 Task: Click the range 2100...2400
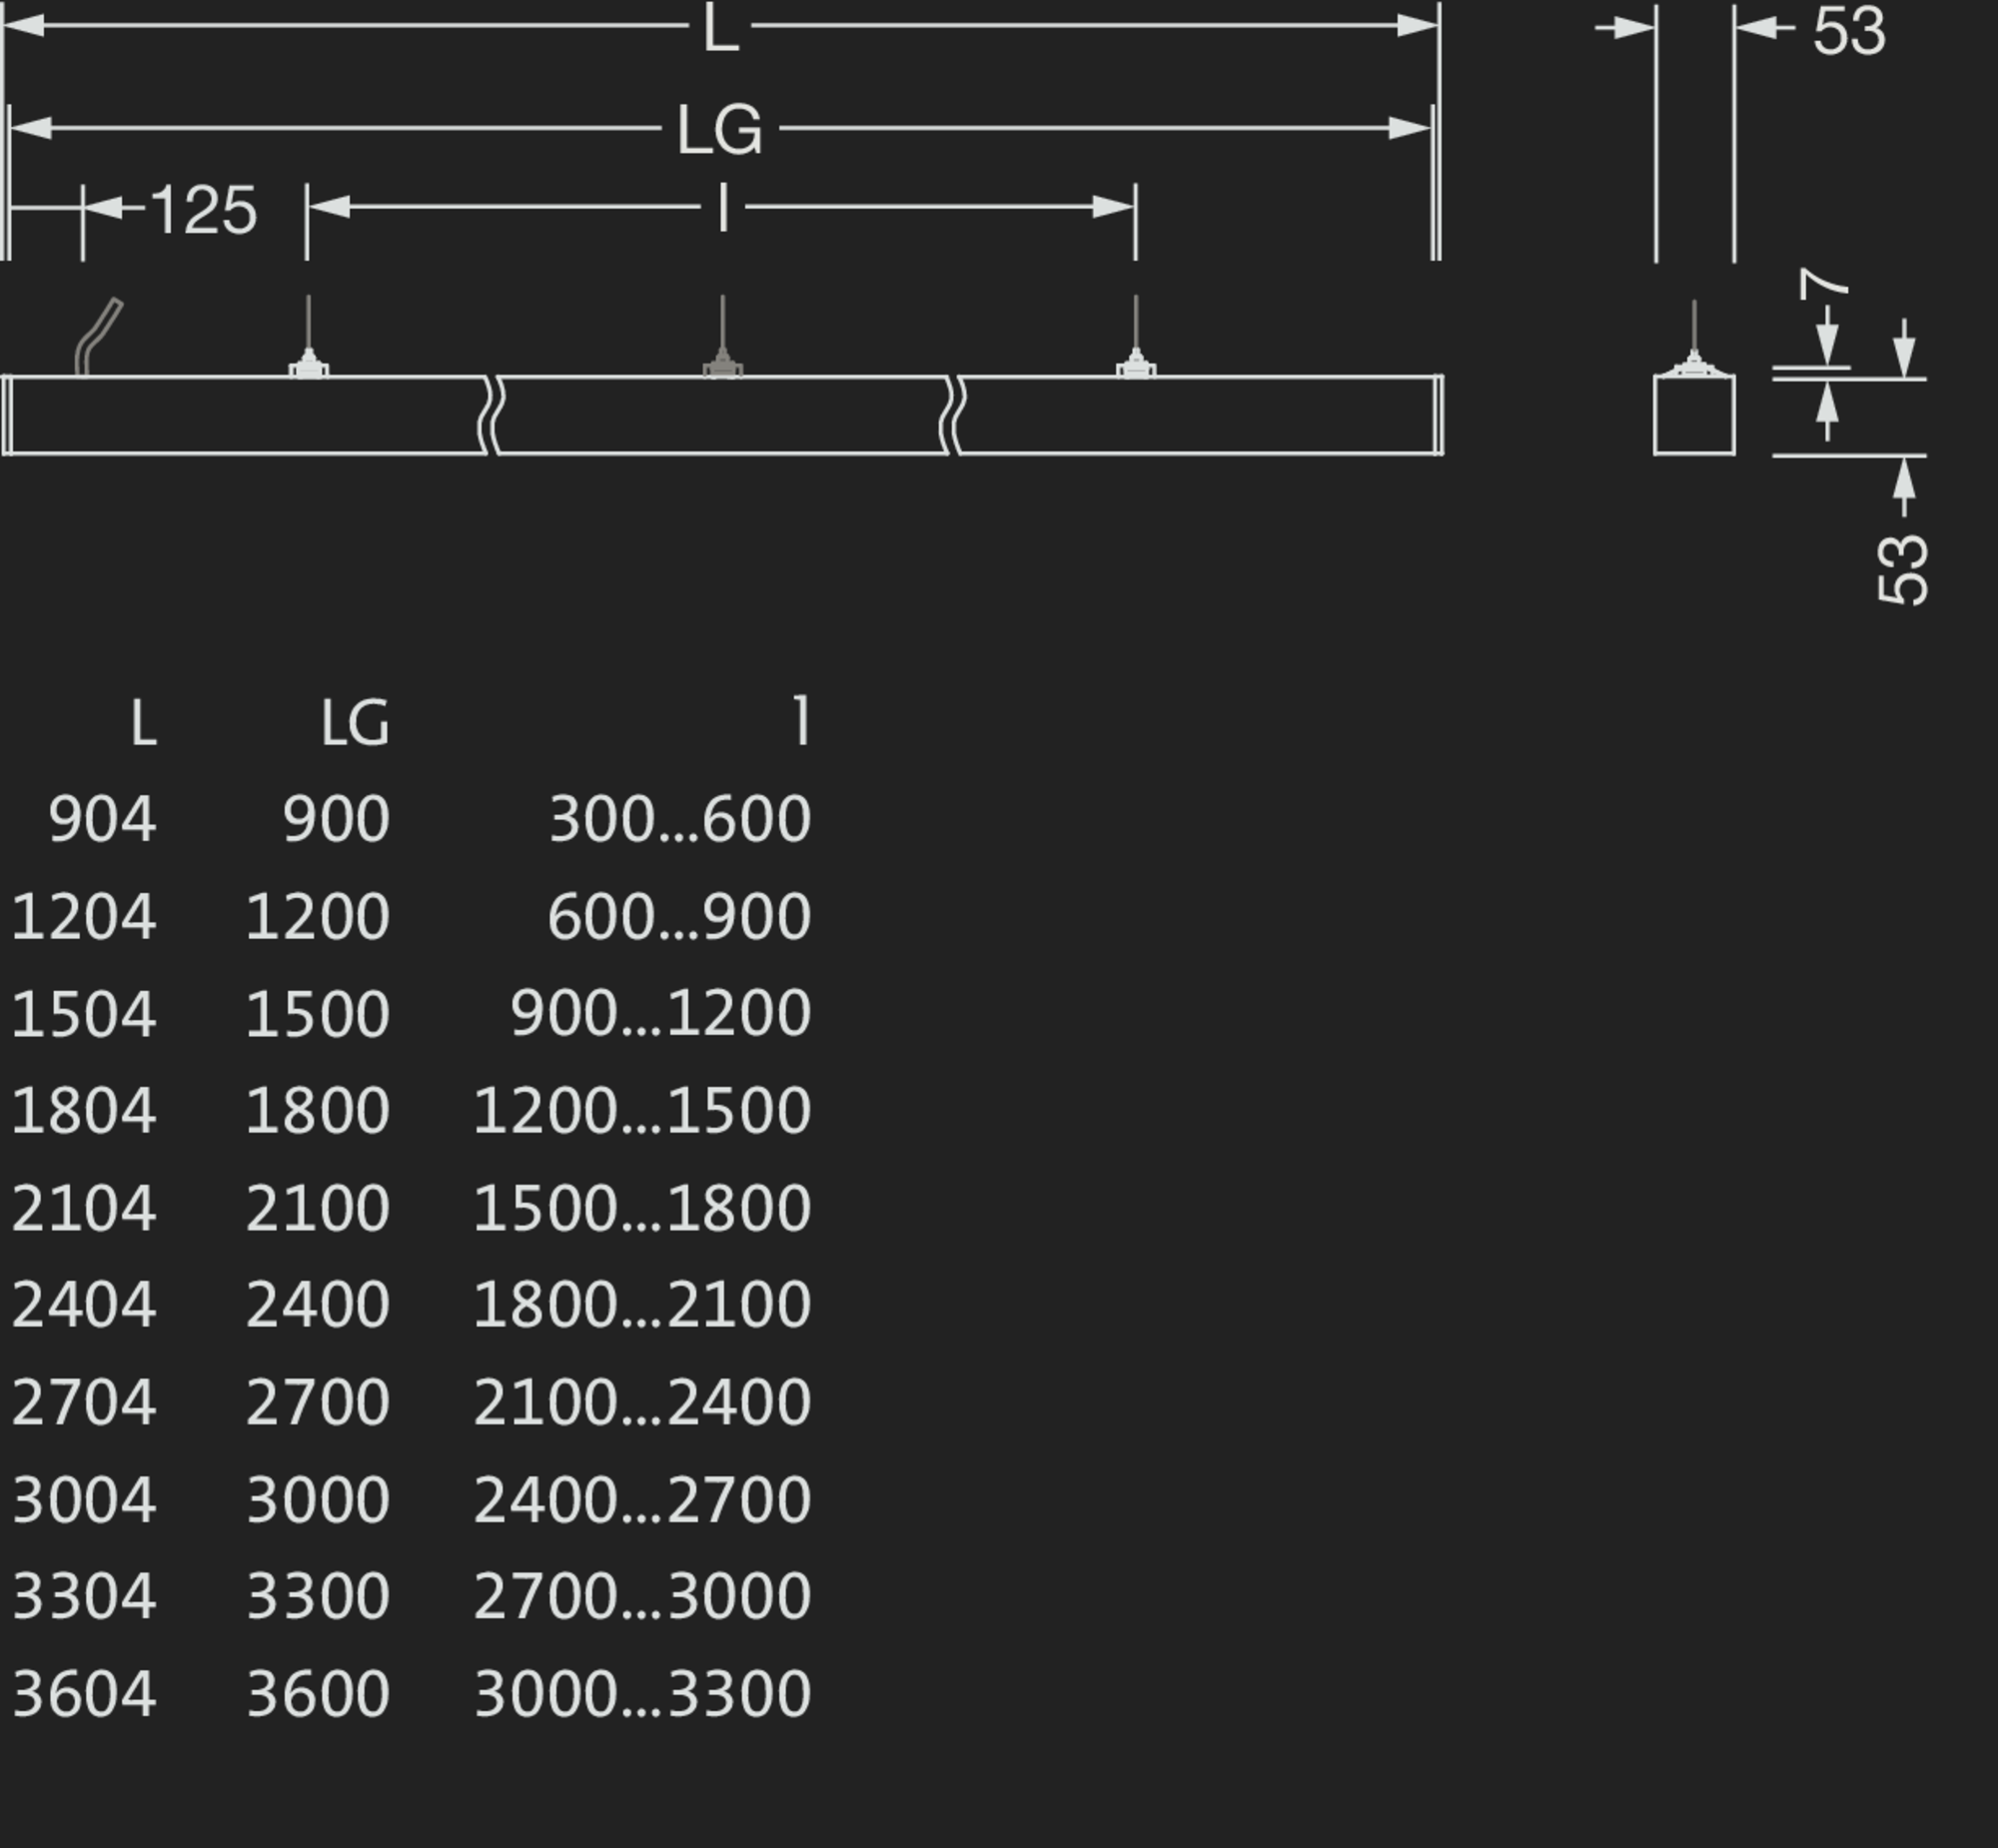click(642, 1402)
